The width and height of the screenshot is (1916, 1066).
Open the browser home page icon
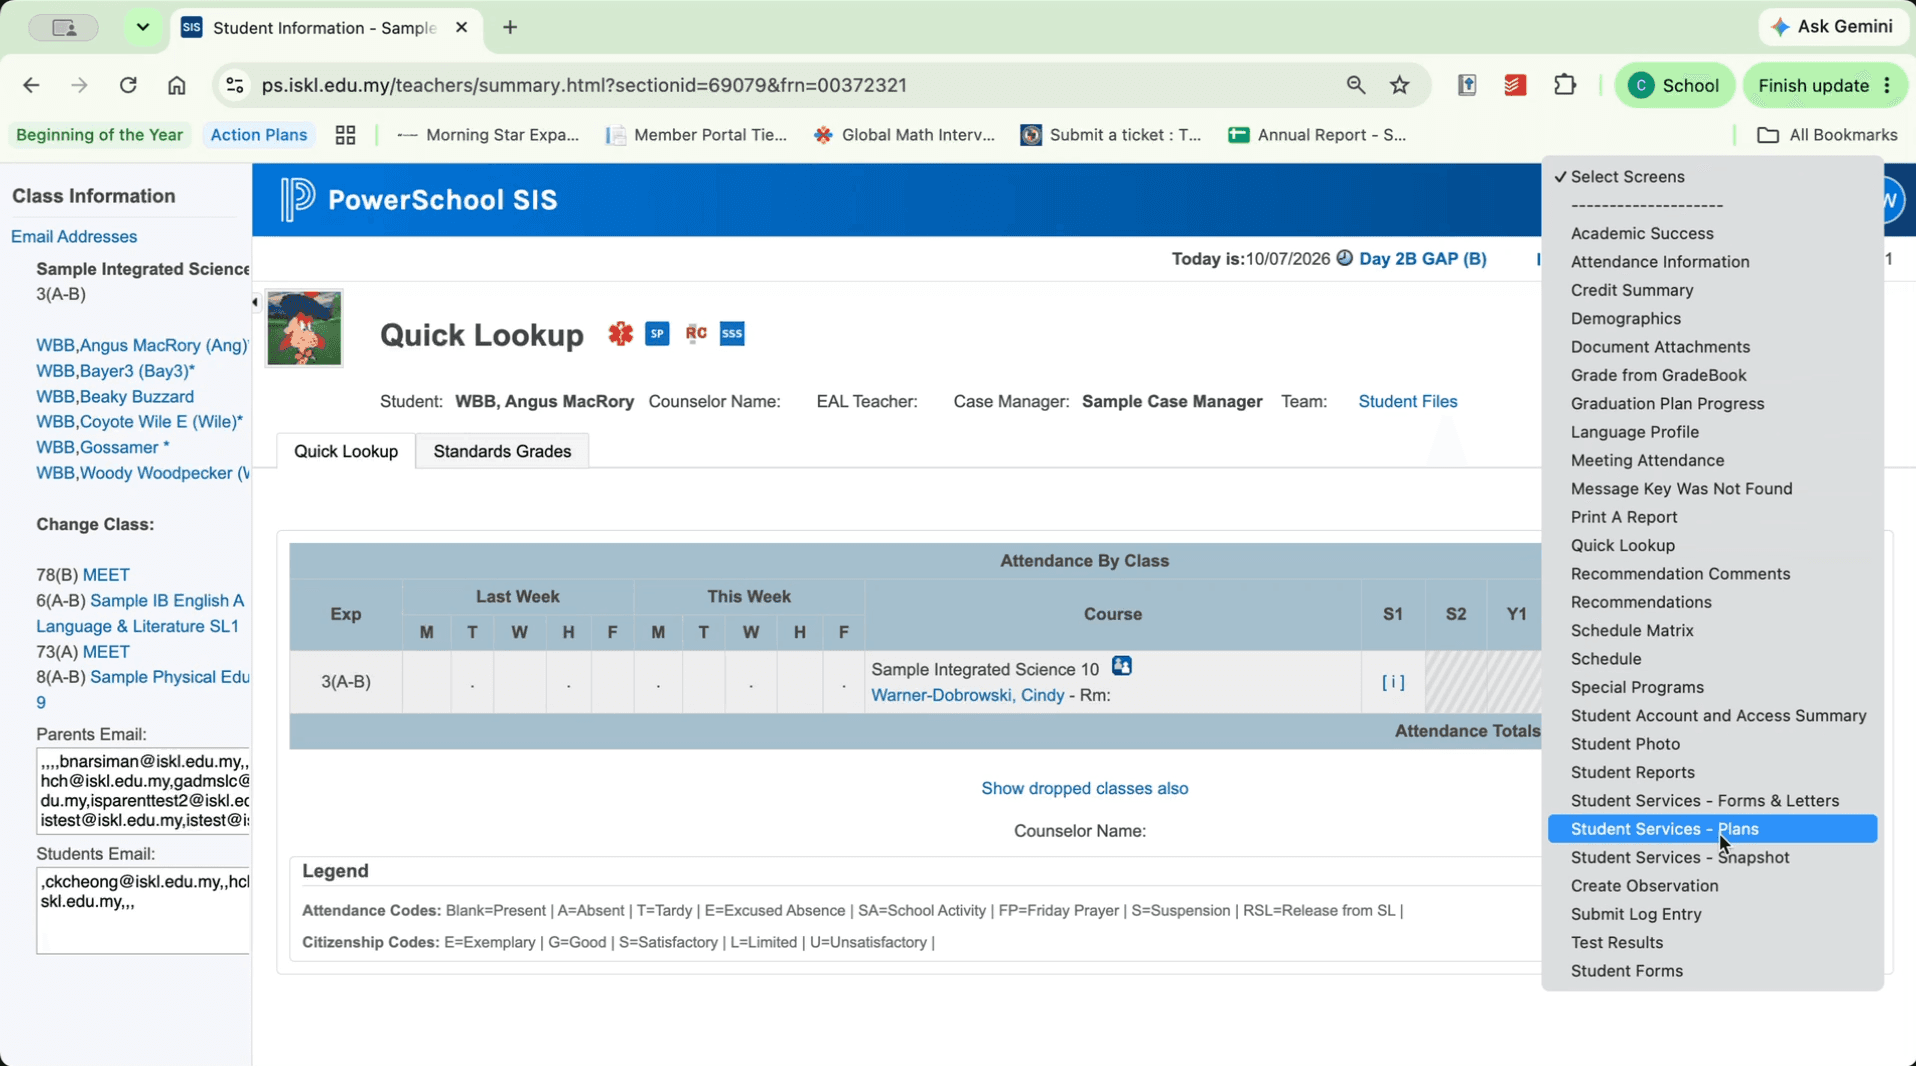pyautogui.click(x=177, y=85)
